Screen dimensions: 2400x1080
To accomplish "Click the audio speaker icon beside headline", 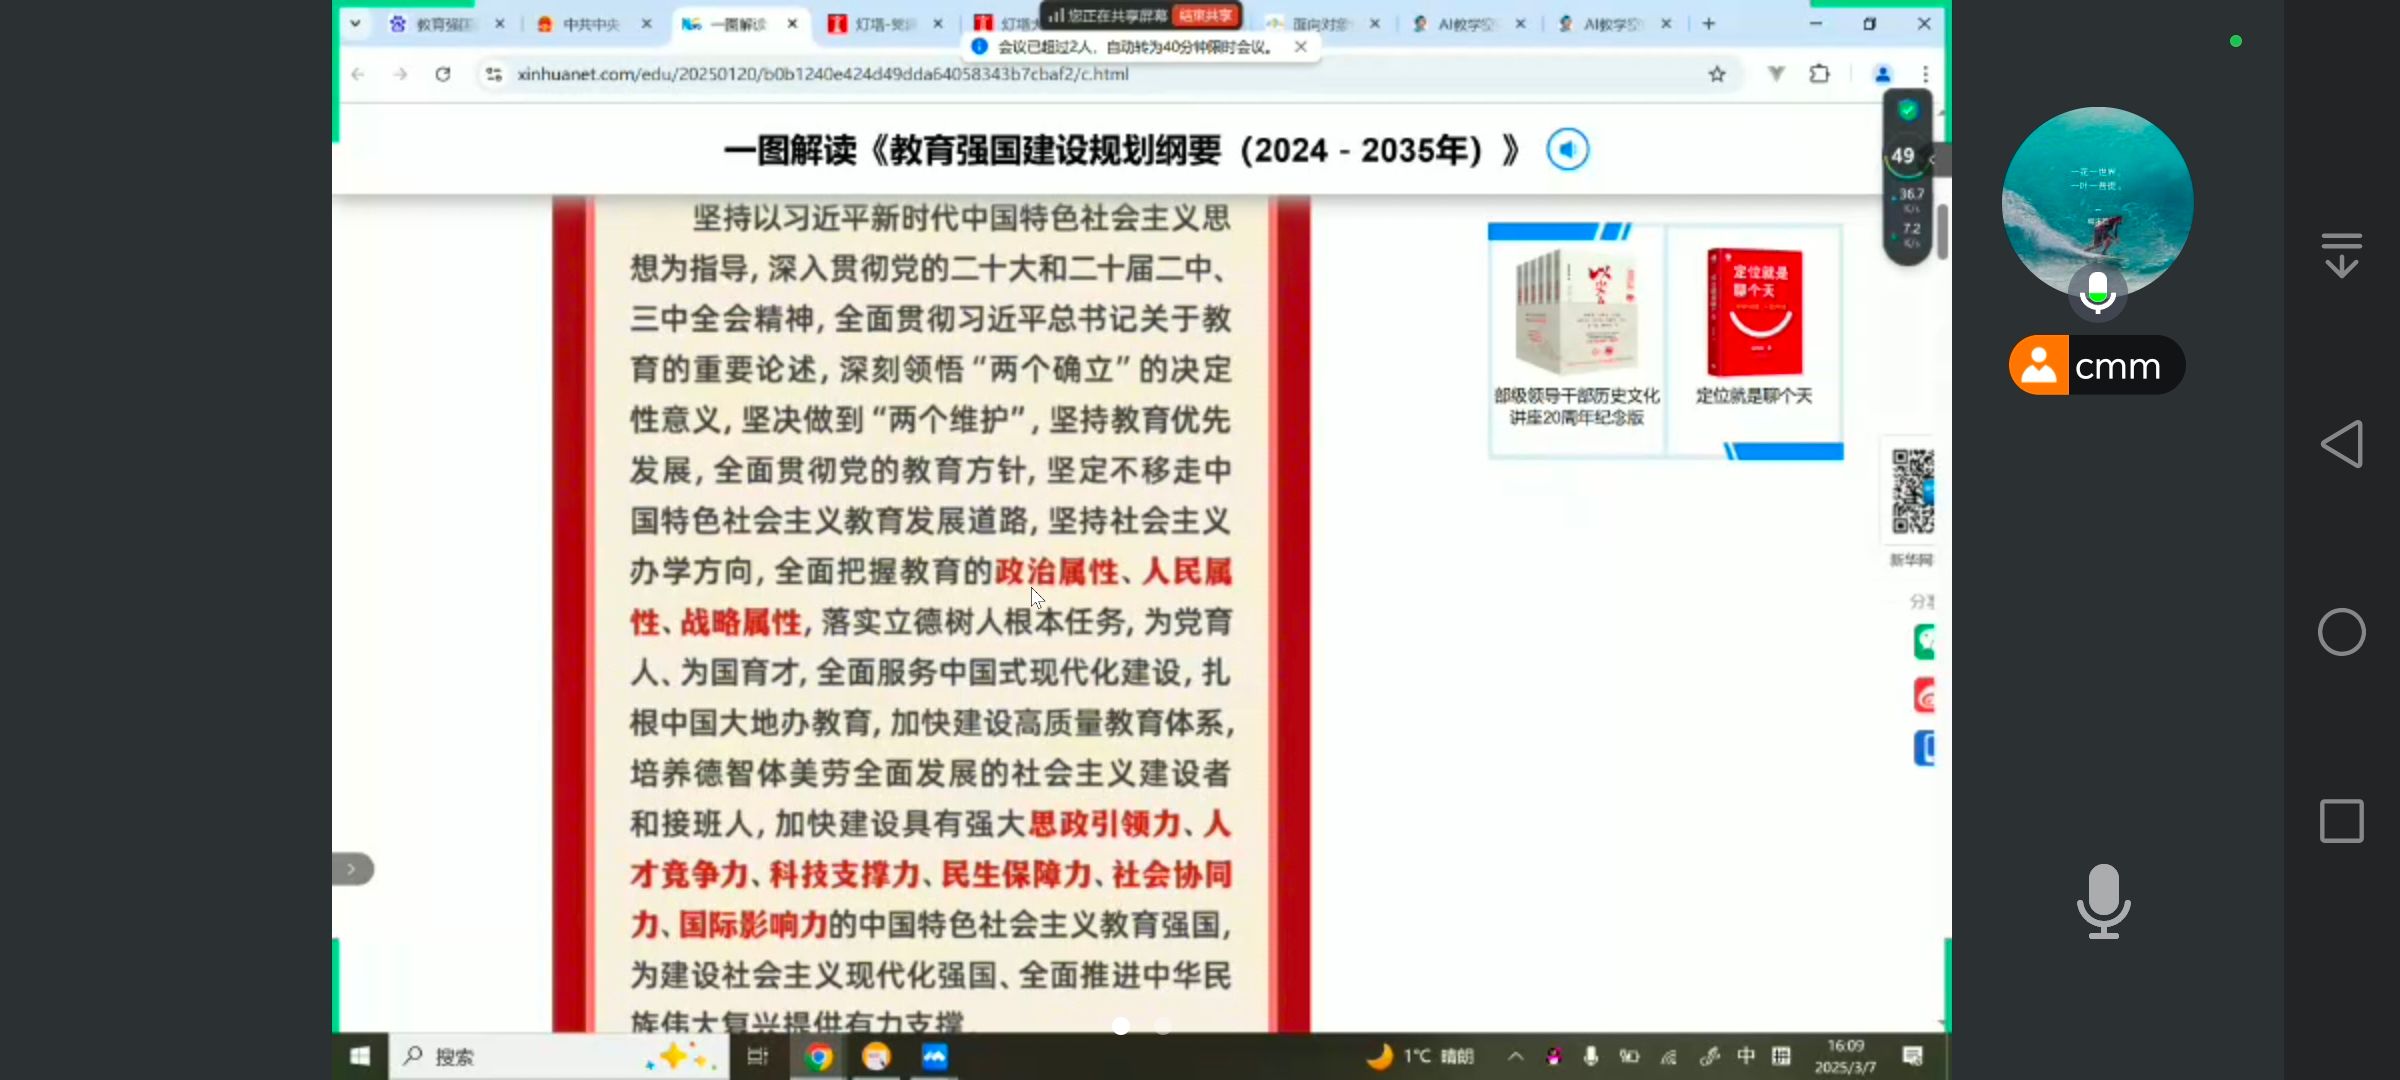I will point(1567,150).
